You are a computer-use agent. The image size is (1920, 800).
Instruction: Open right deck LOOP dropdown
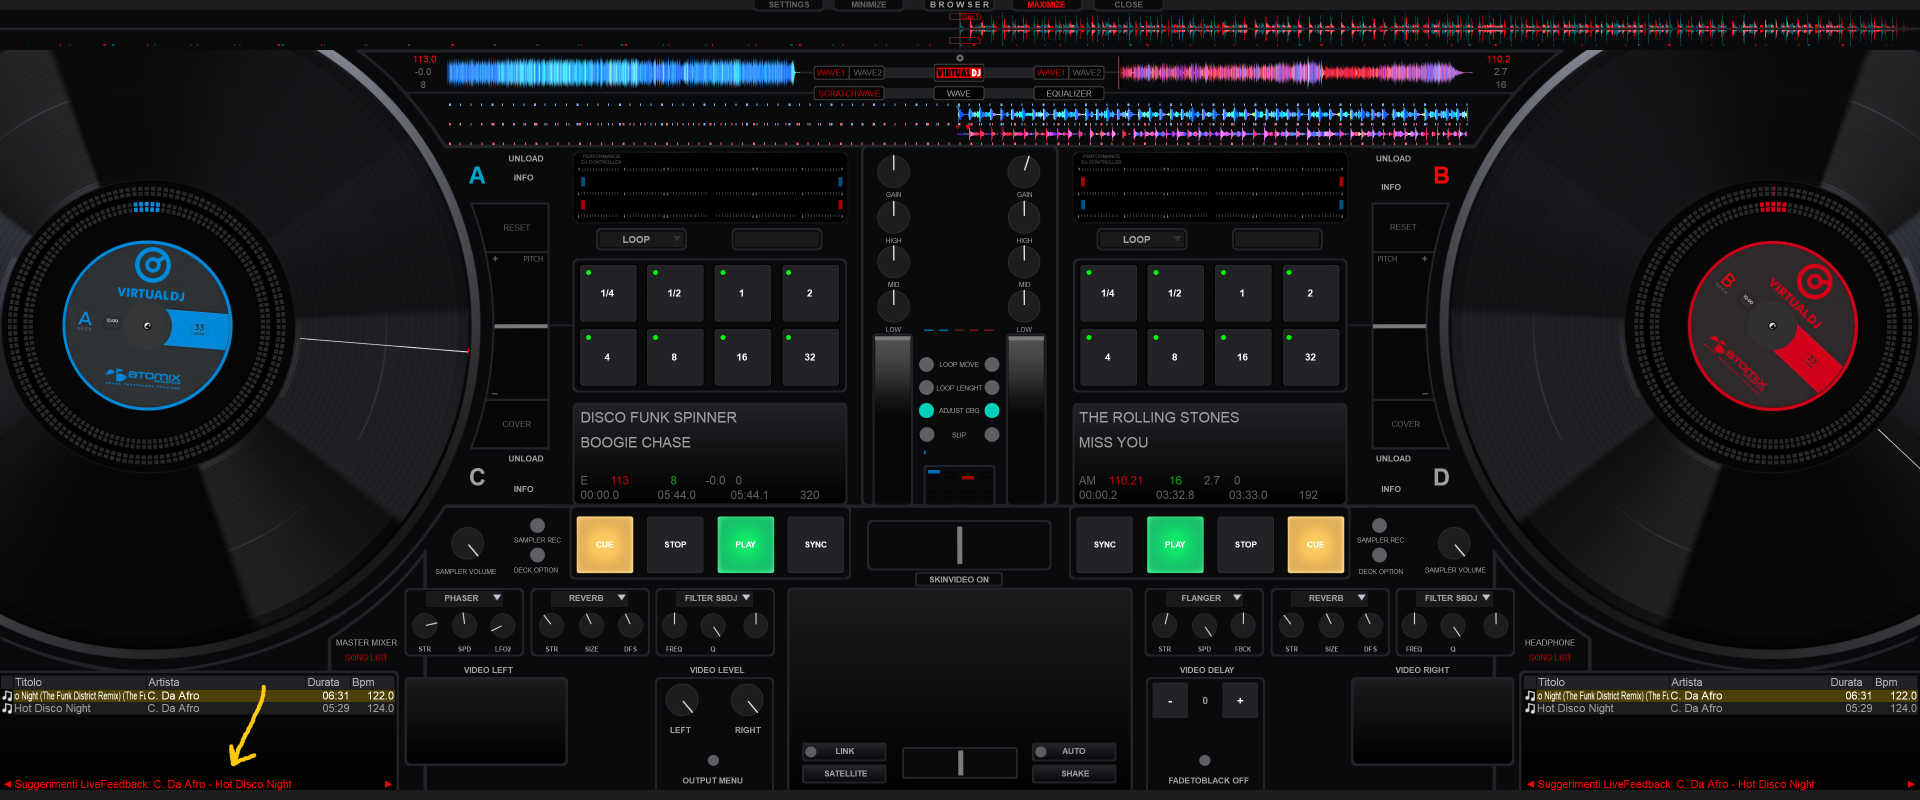(1141, 239)
